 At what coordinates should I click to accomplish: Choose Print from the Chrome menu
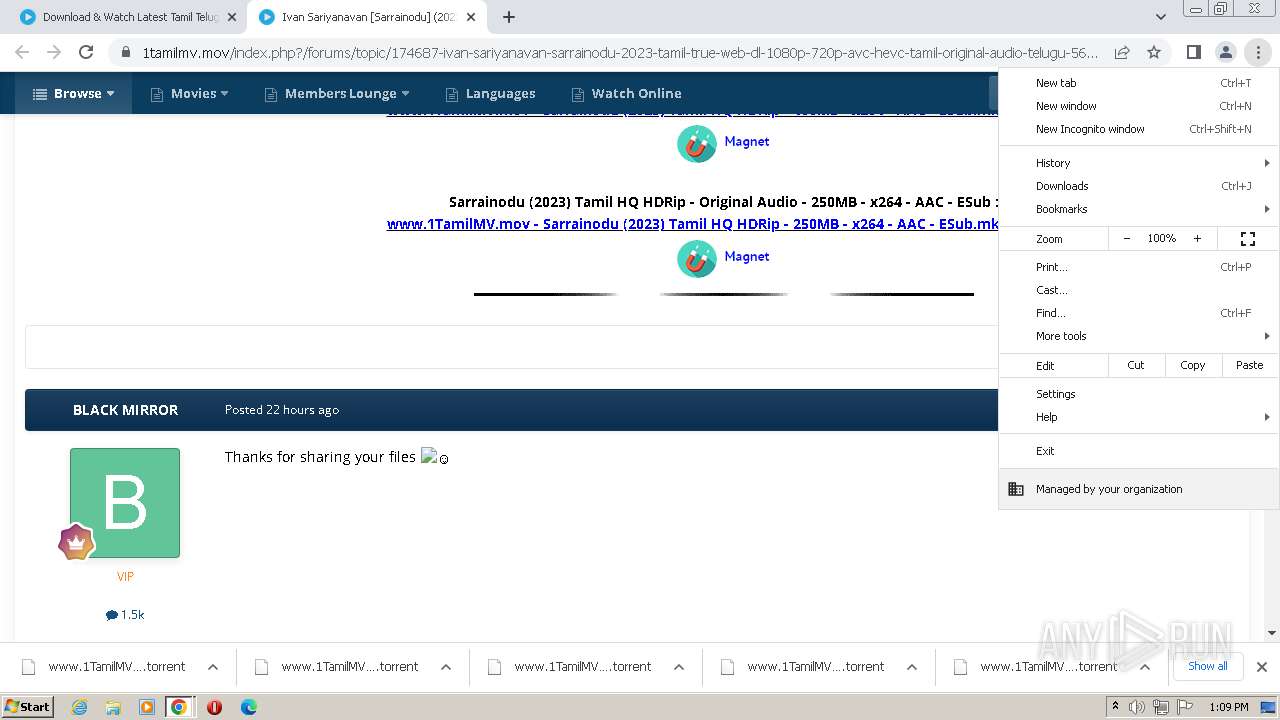(x=1138, y=267)
